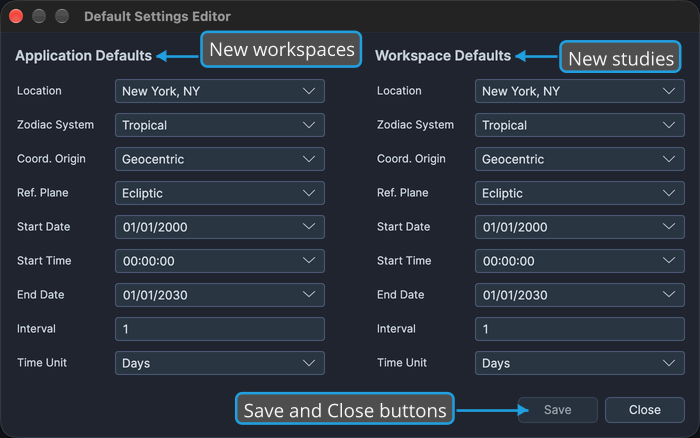Click Application Defaults End Date label
Image resolution: width=700 pixels, height=438 pixels.
[x=41, y=295]
